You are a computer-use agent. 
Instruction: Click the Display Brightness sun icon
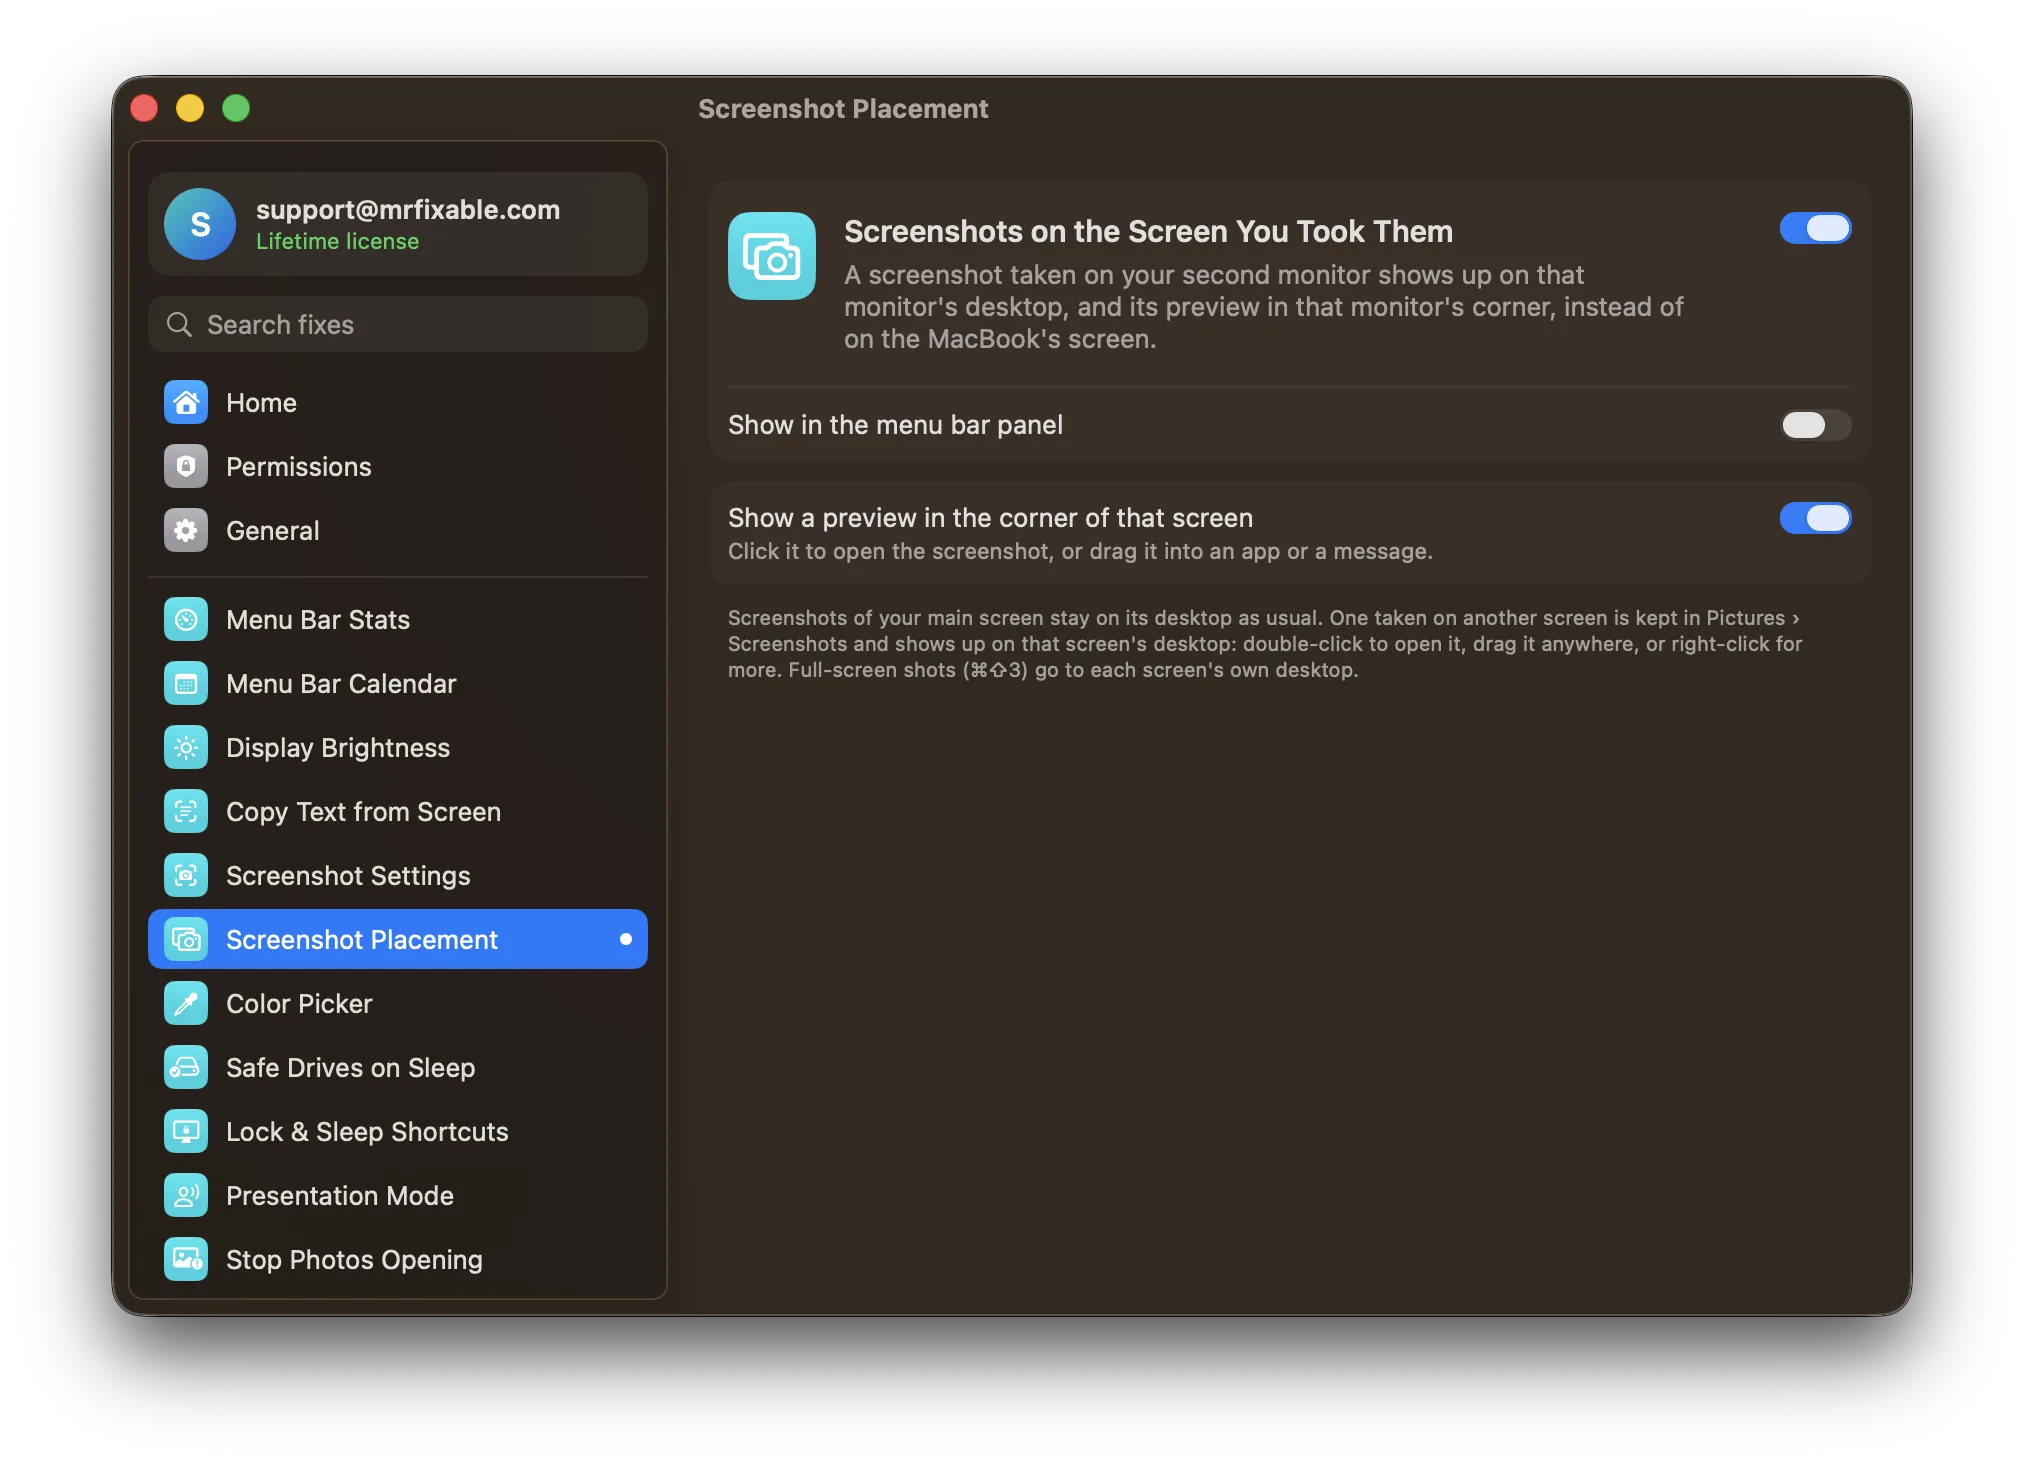186,748
